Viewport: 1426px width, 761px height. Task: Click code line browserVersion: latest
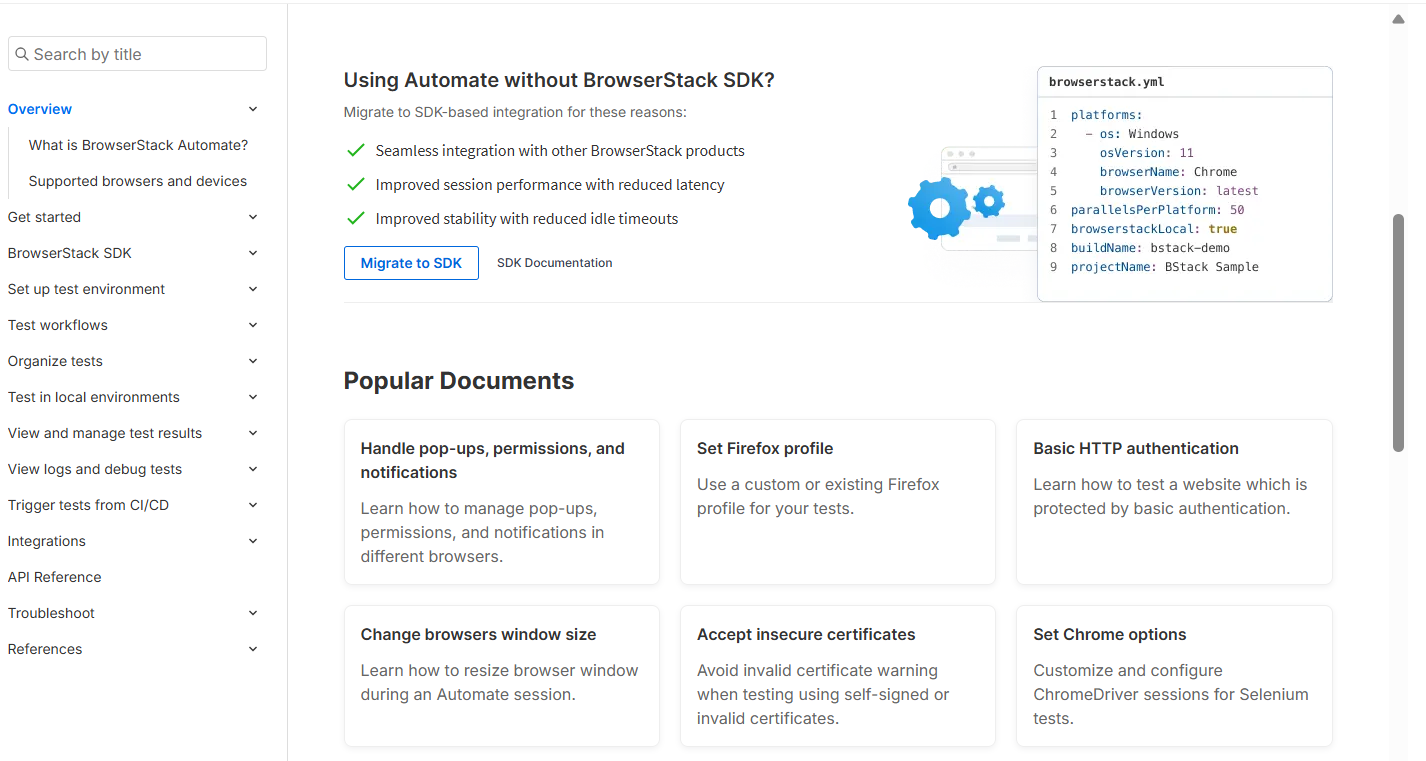pyautogui.click(x=1179, y=191)
